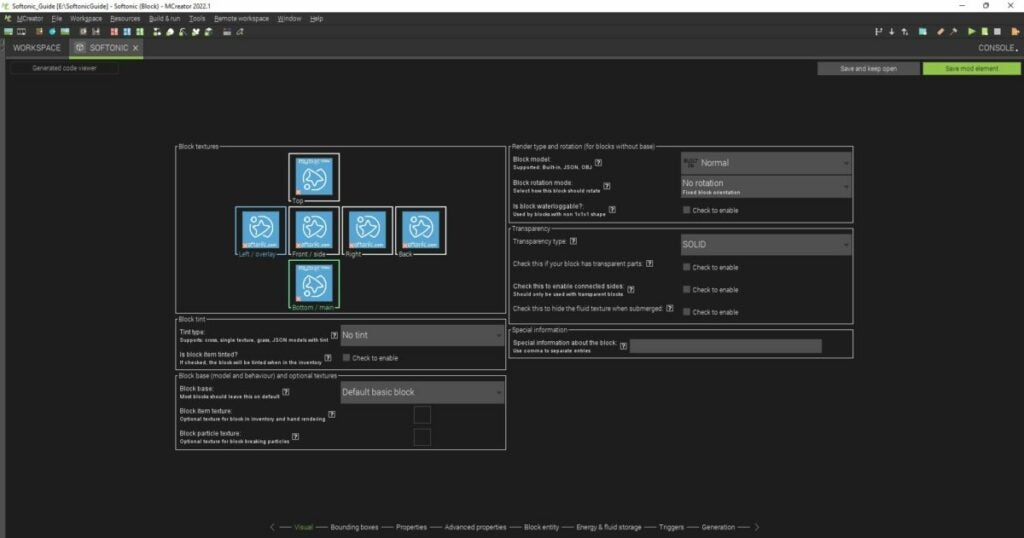The height and width of the screenshot is (538, 1024).
Task: Click the branch remote workspace icon
Action: coord(878,31)
